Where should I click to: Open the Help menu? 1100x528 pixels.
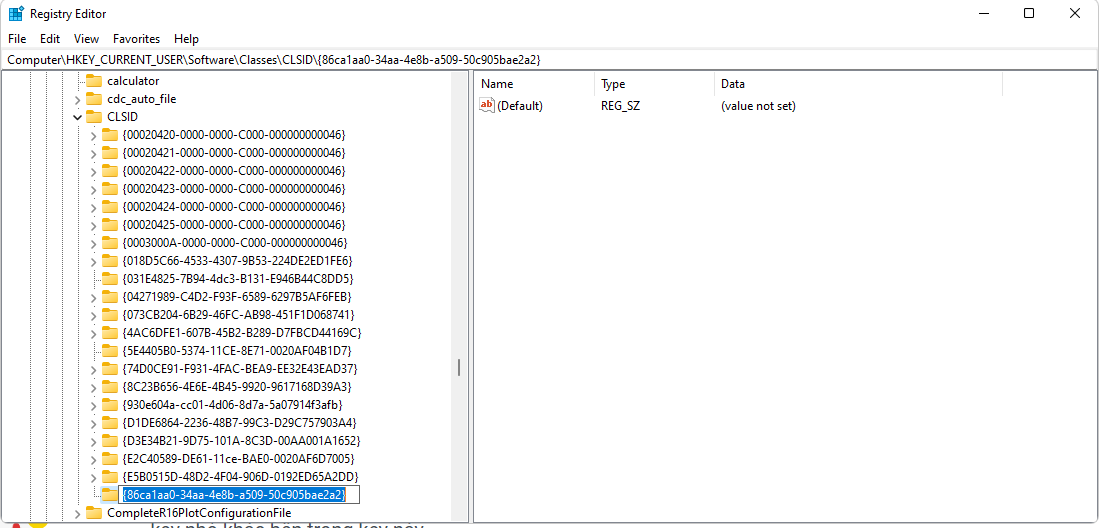coord(186,39)
